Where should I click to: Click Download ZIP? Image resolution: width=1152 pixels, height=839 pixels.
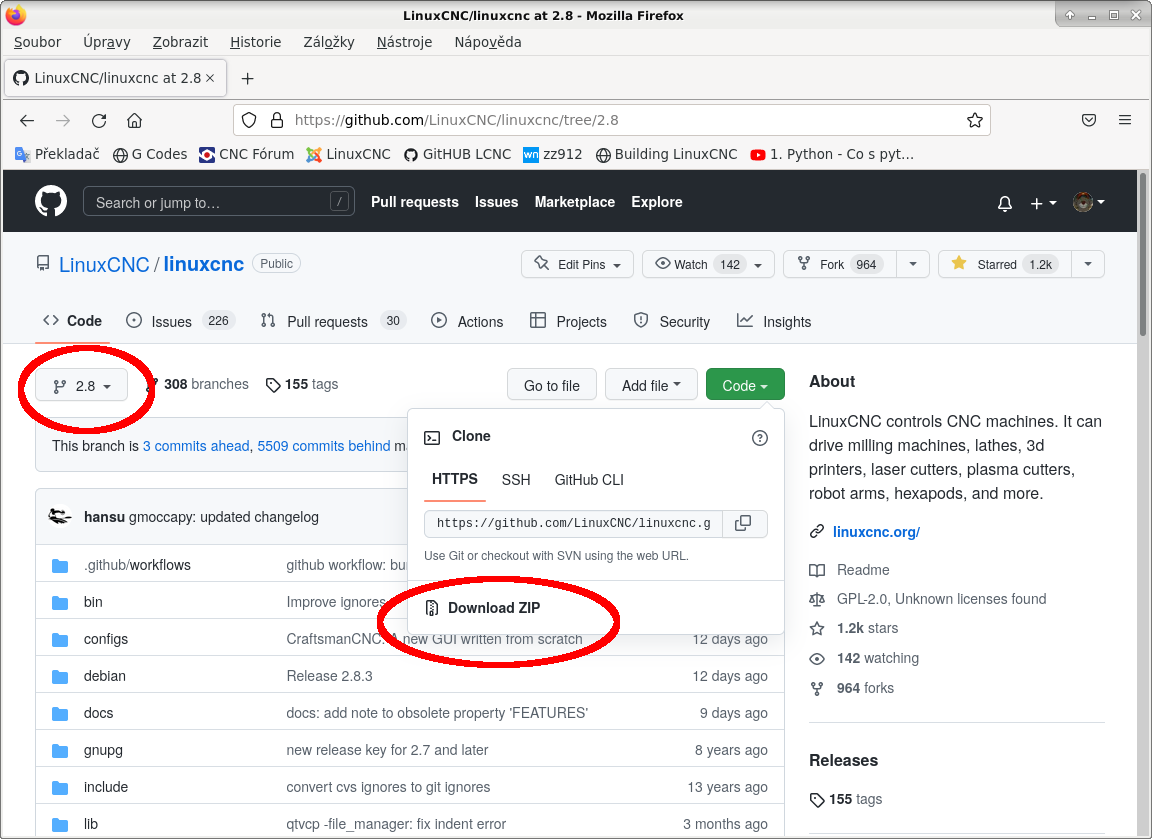(x=494, y=608)
